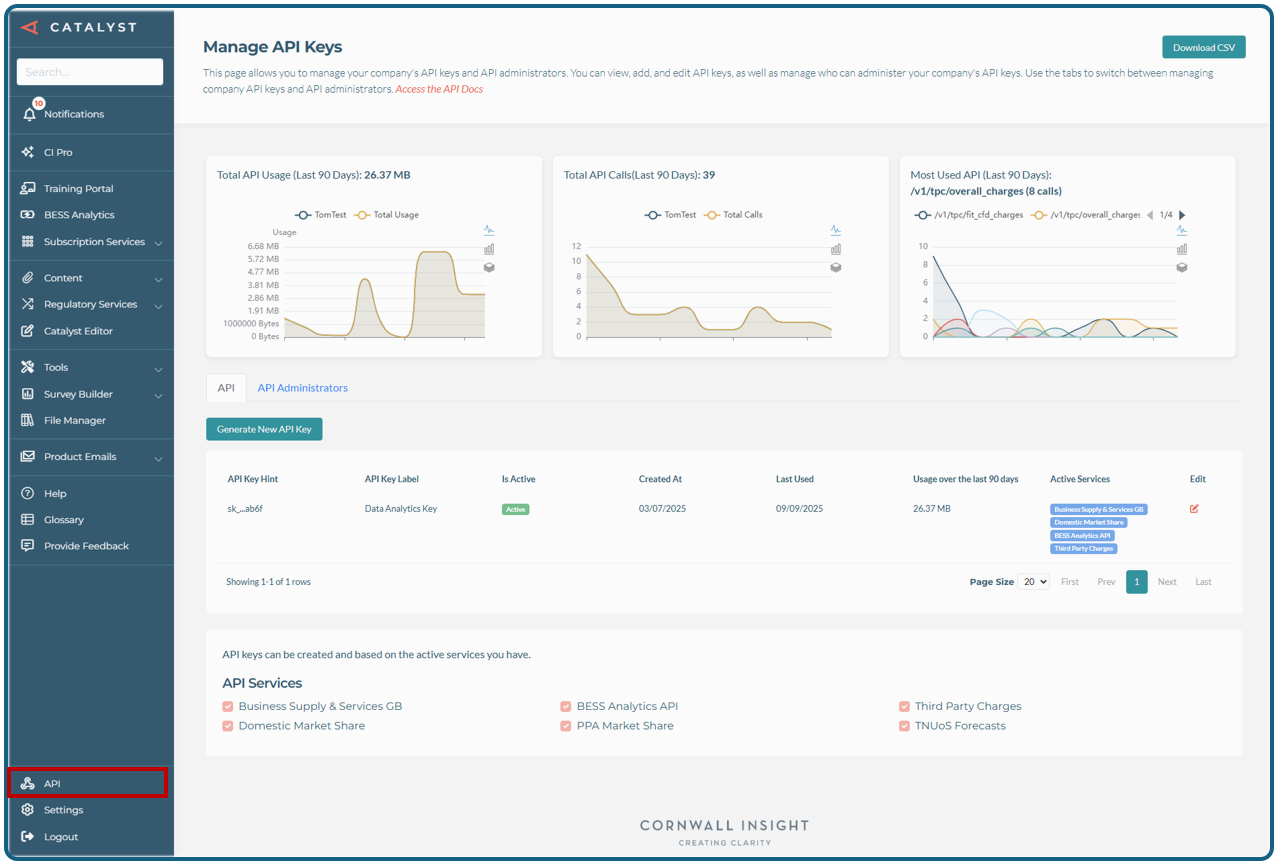Click the Content paperclip icon

pos(28,278)
